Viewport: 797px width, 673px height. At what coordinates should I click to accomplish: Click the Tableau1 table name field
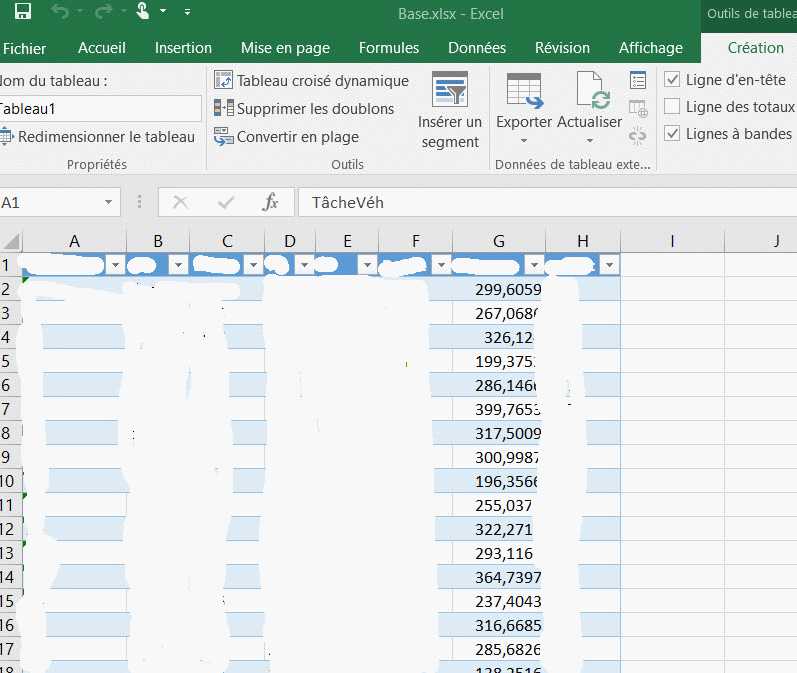(100, 109)
